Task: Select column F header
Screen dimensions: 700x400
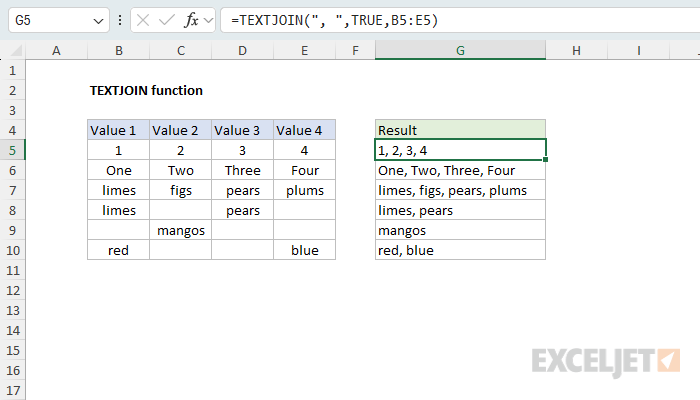Action: (x=355, y=50)
